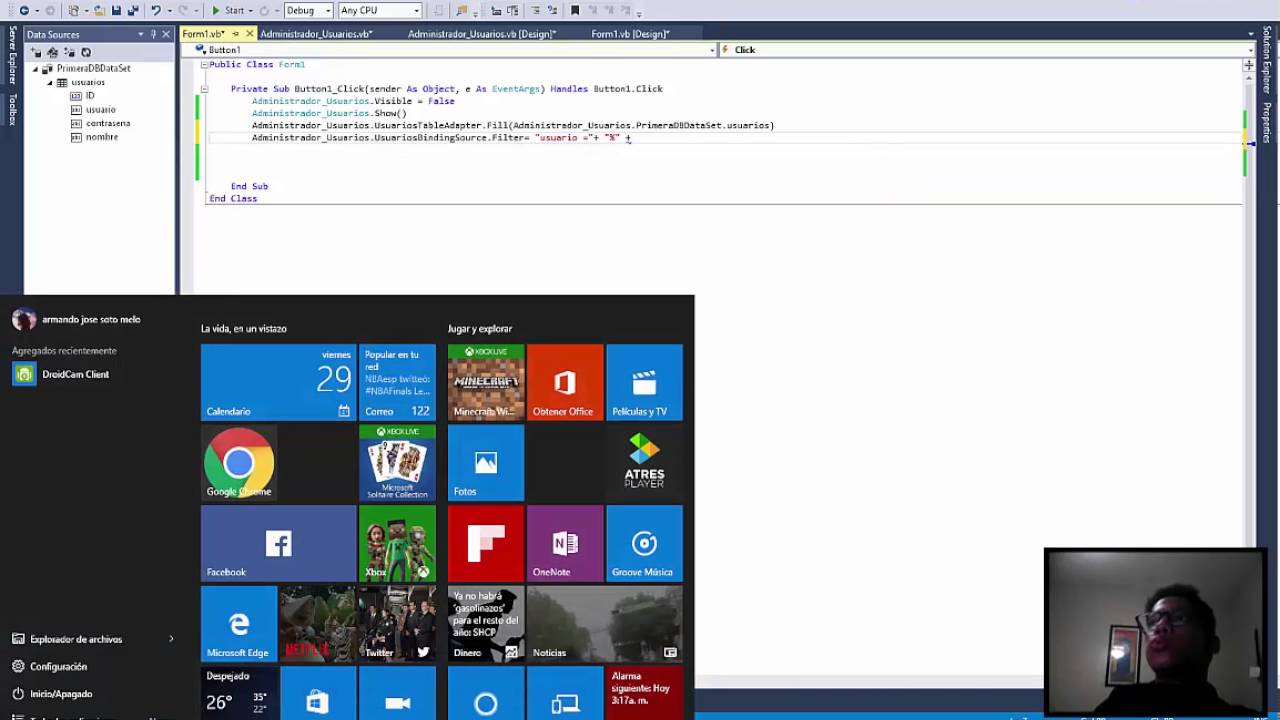
Task: Open the Debug configuration dropdown
Action: 308,10
